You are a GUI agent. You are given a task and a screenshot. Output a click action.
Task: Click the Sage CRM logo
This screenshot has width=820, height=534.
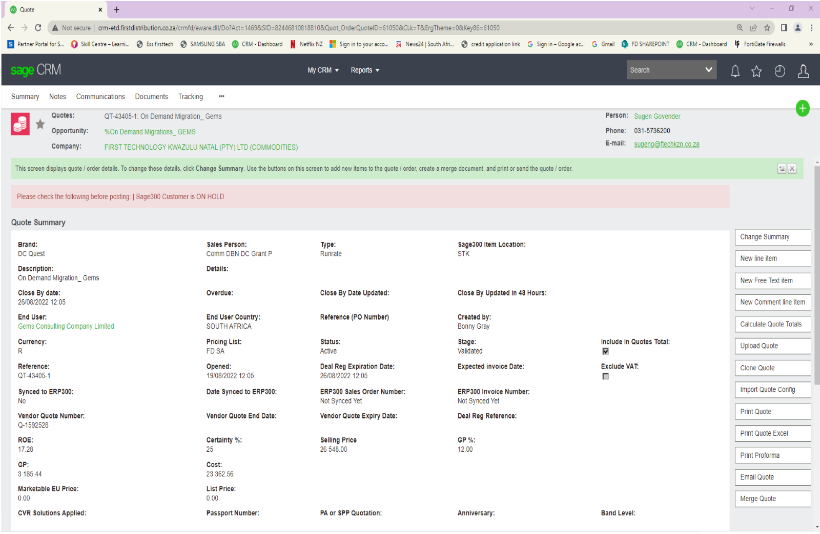(36, 70)
